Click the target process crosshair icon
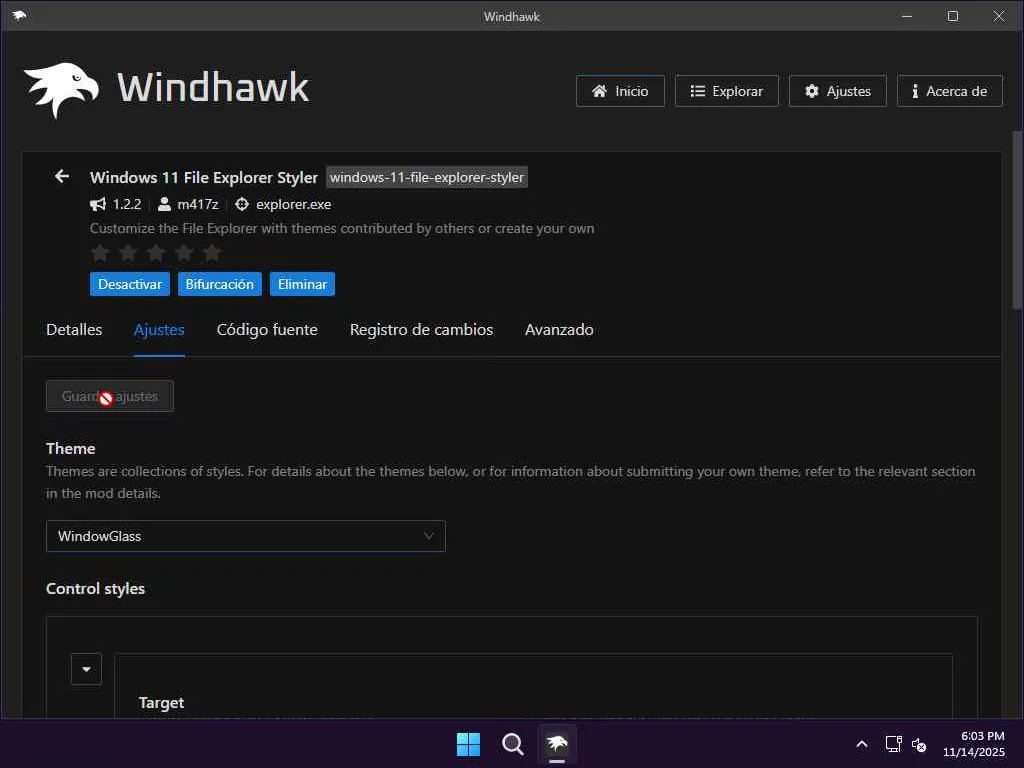This screenshot has width=1024, height=768. coord(242,204)
